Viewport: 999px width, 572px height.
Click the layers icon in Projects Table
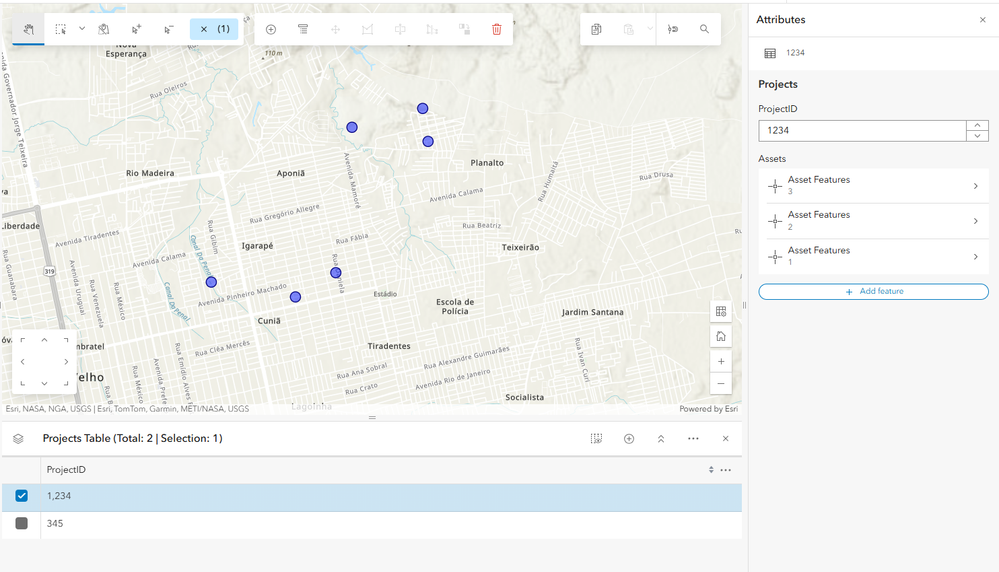click(x=18, y=438)
